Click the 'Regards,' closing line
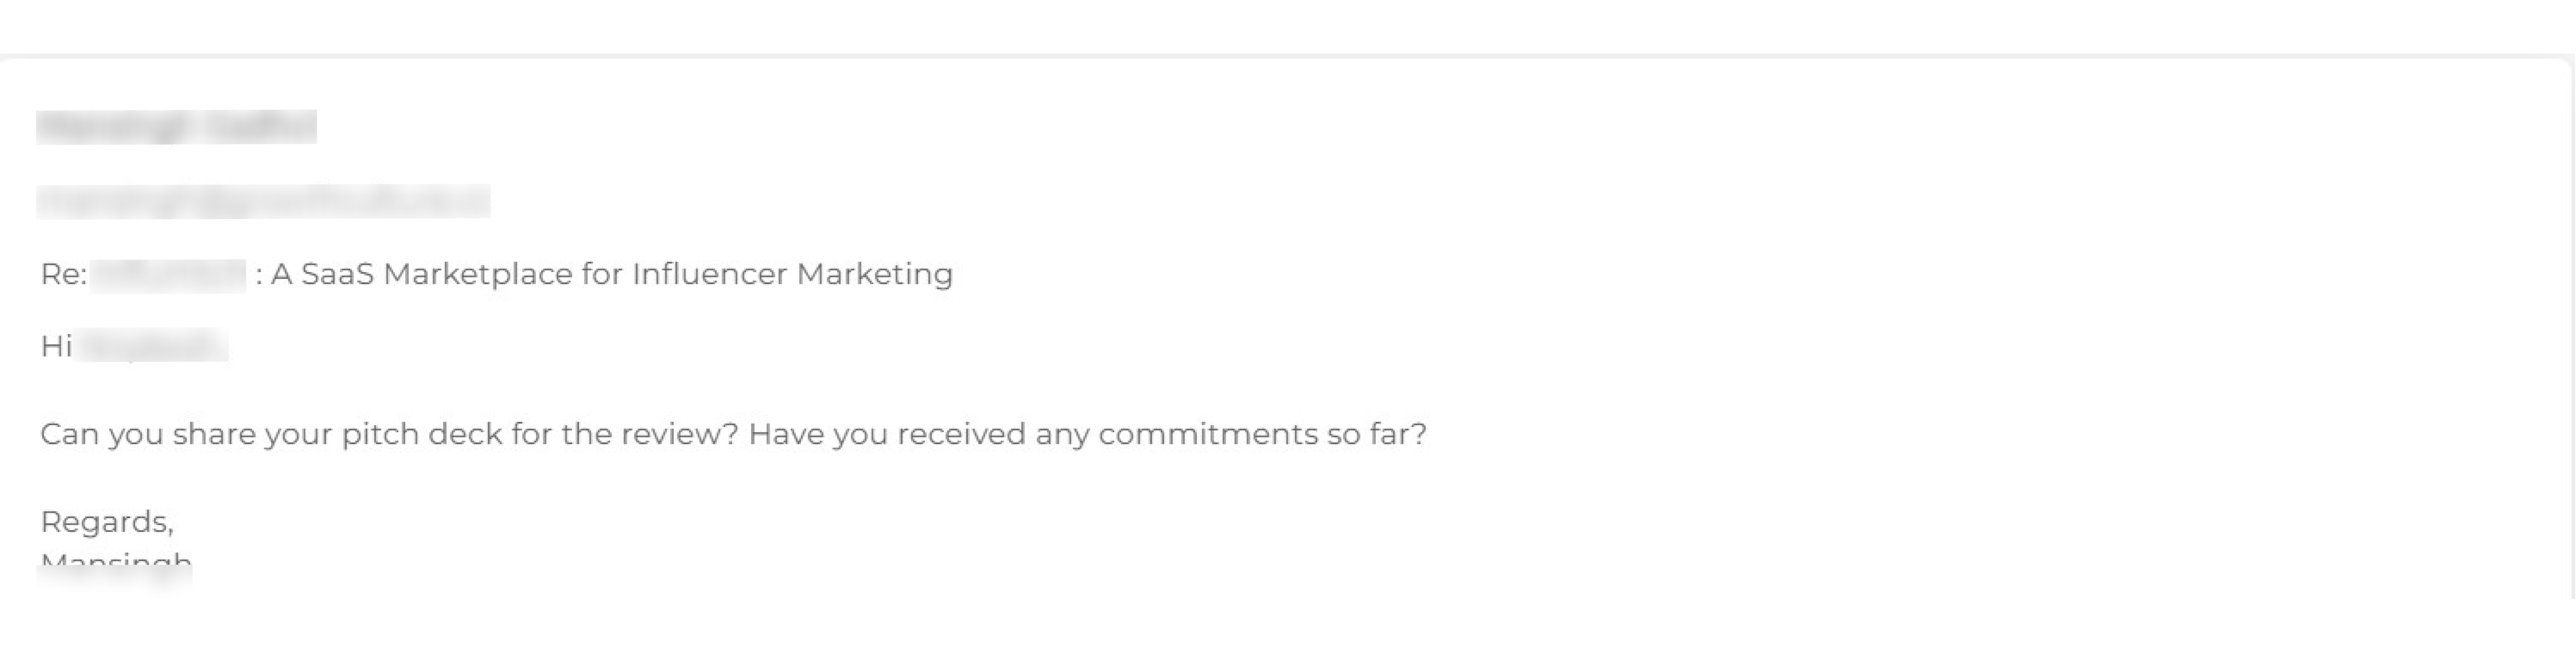Viewport: 2576px width, 654px height. (x=107, y=522)
